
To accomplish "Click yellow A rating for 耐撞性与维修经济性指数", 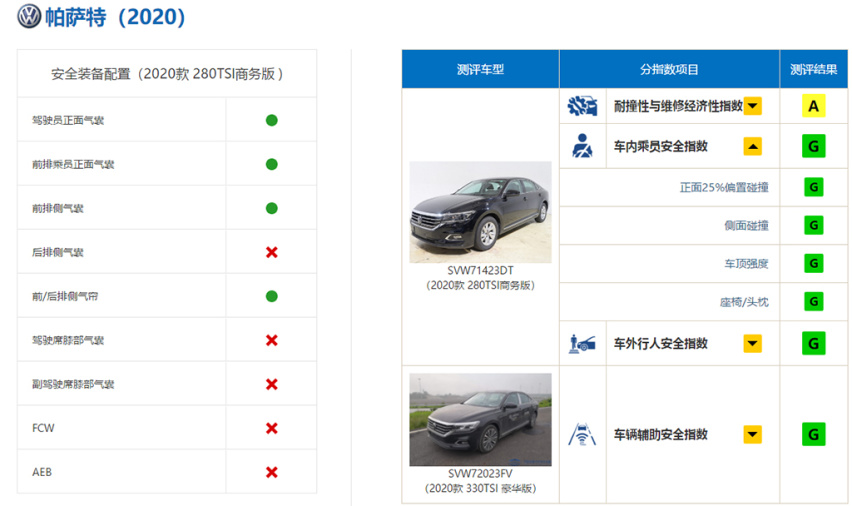I will pyautogui.click(x=813, y=106).
